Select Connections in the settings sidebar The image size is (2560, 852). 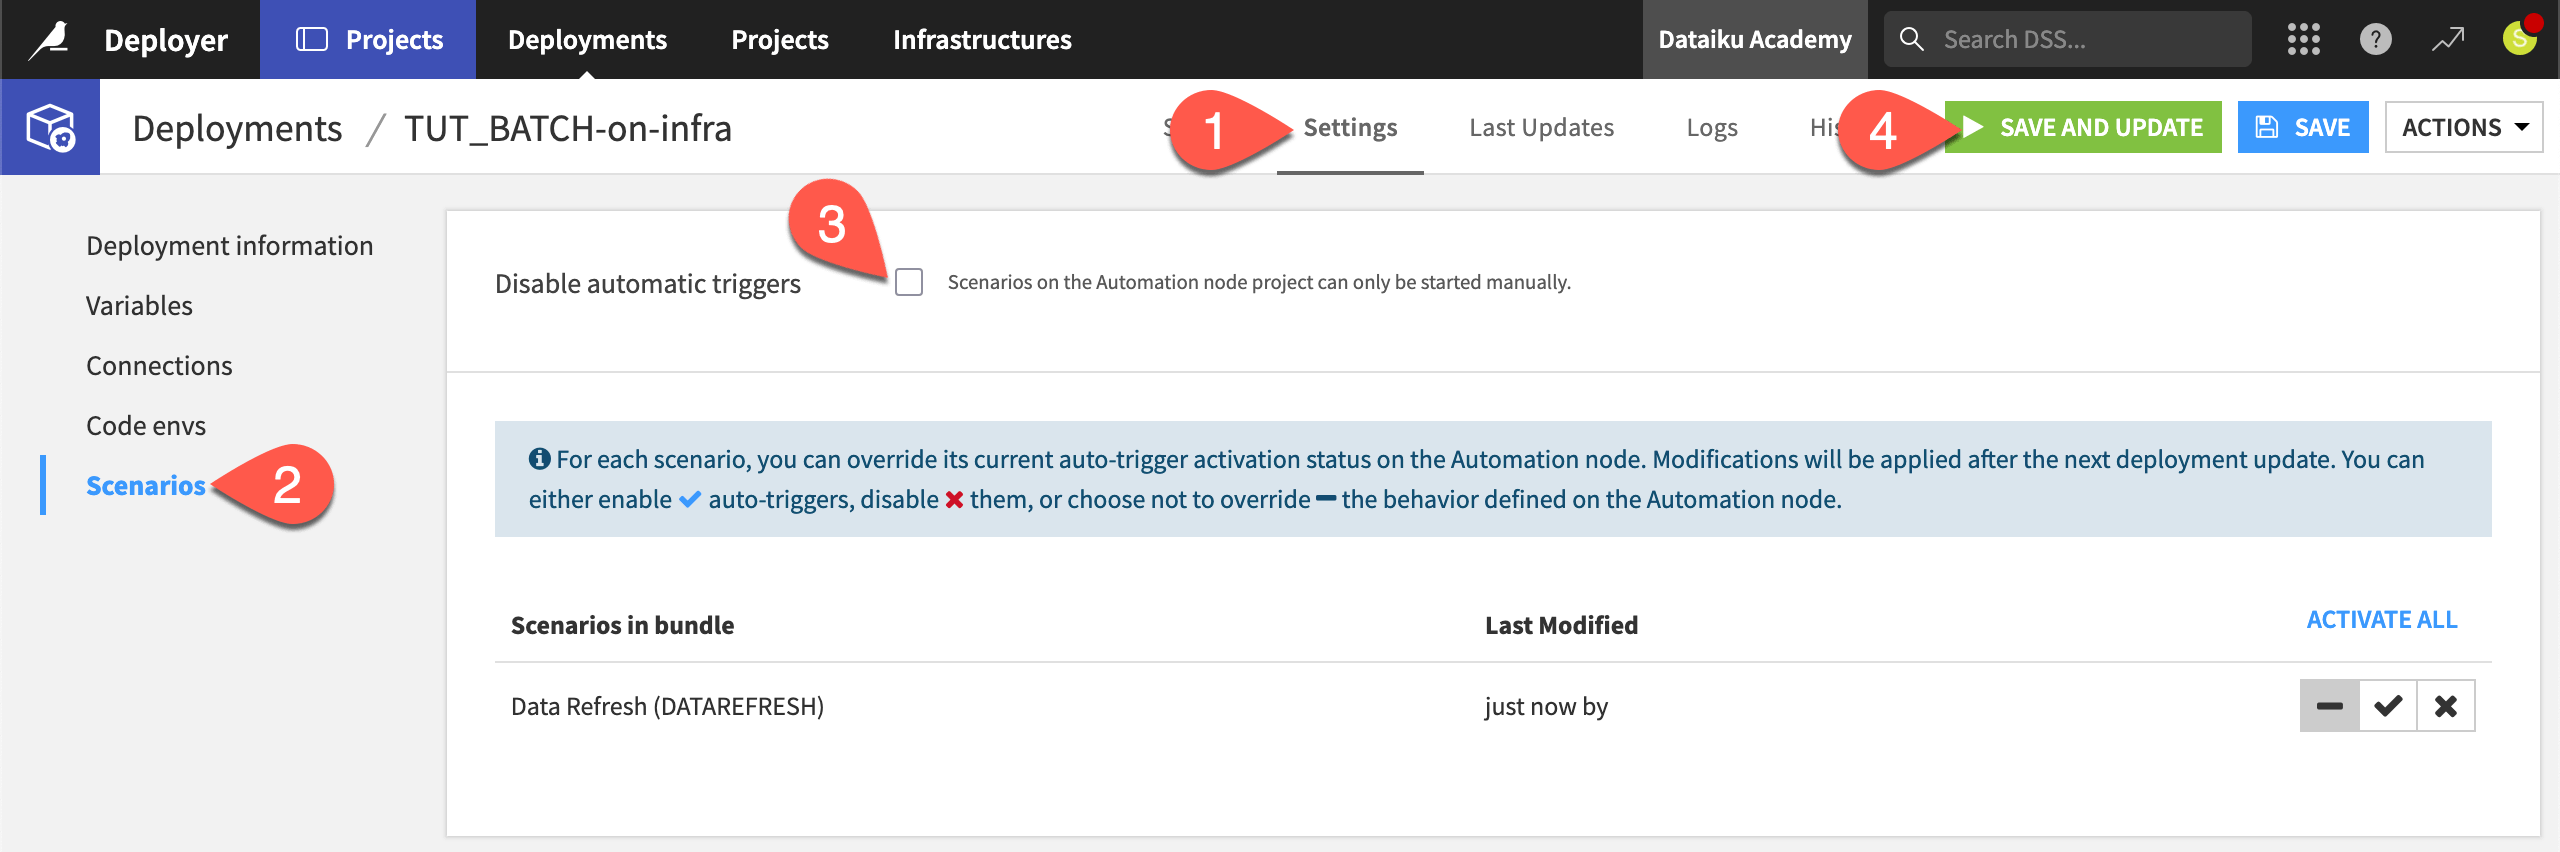159,366
